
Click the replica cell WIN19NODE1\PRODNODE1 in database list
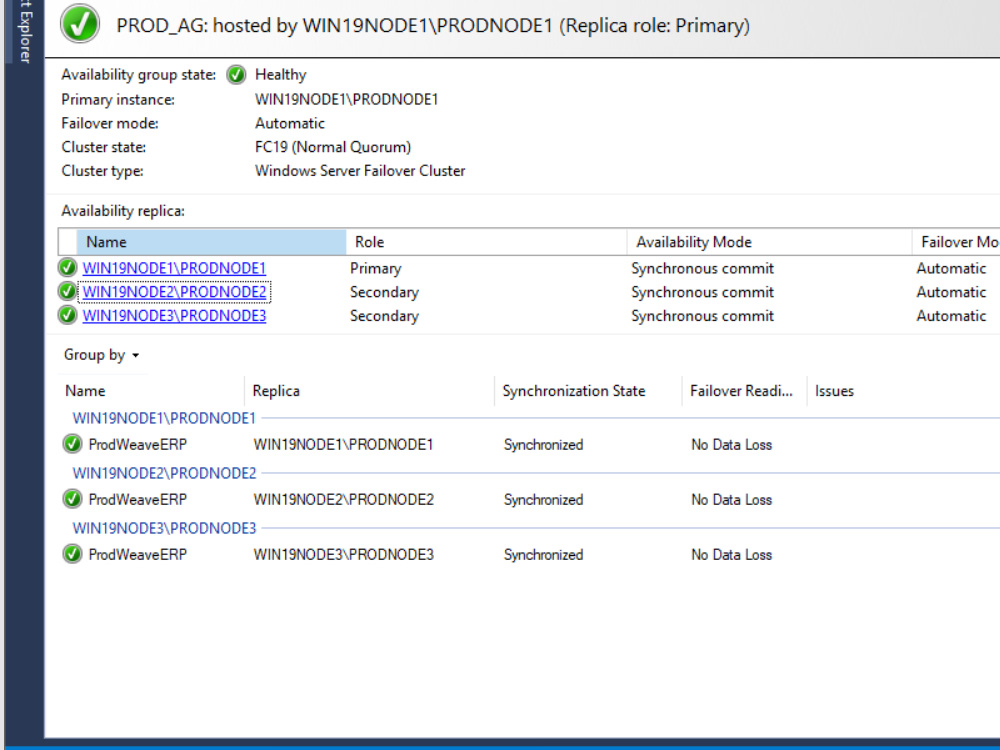tap(343, 445)
